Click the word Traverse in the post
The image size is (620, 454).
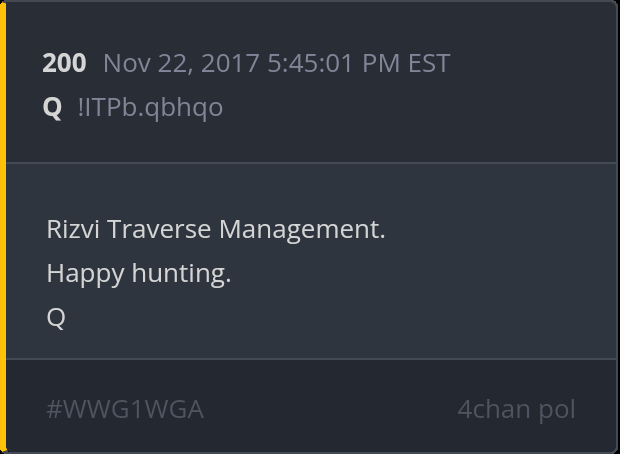[x=159, y=230]
